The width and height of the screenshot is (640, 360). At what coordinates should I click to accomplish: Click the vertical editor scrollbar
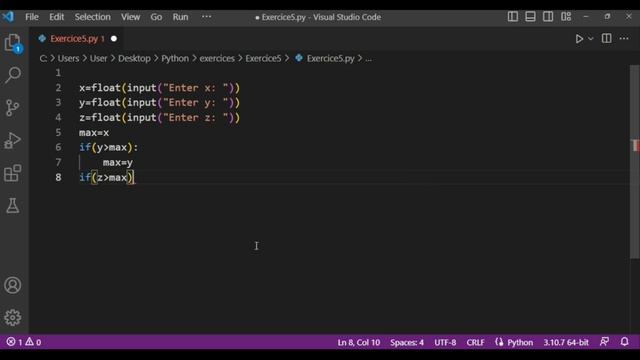pos(634,162)
